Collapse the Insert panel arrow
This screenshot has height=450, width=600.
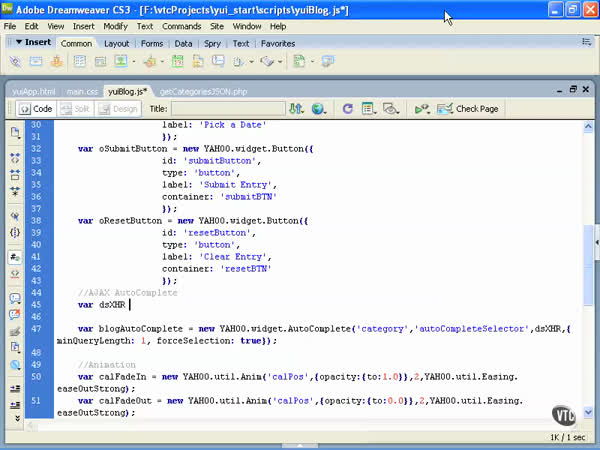tap(19, 43)
